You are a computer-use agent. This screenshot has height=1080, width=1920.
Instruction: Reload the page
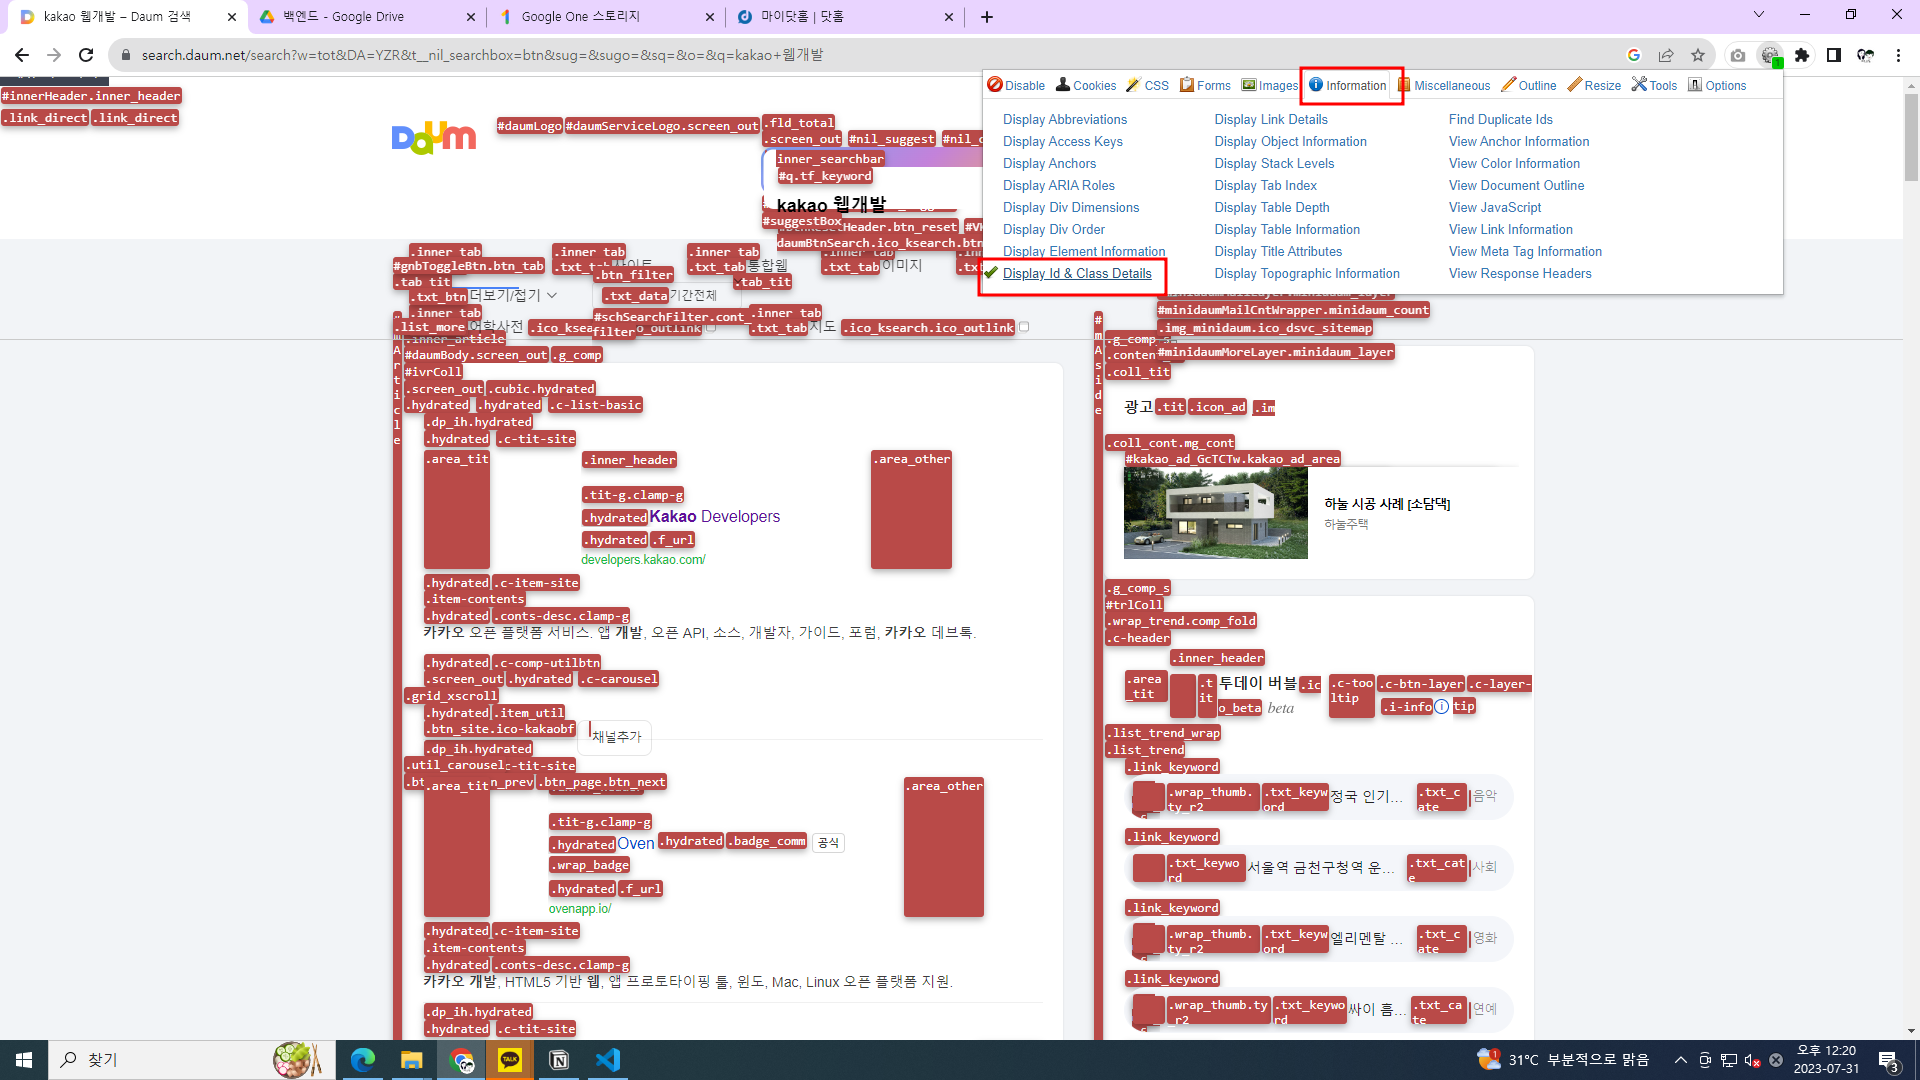(86, 55)
